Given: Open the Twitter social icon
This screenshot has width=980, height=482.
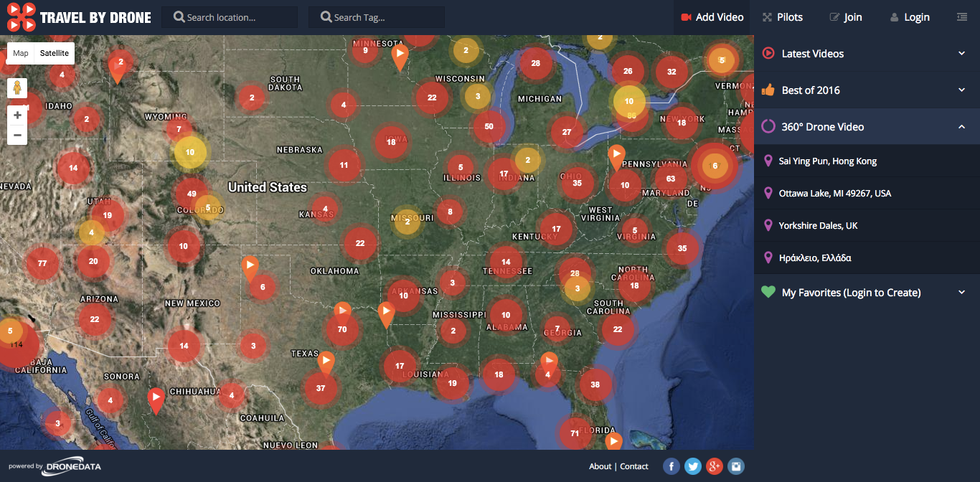Looking at the screenshot, I should [x=693, y=466].
